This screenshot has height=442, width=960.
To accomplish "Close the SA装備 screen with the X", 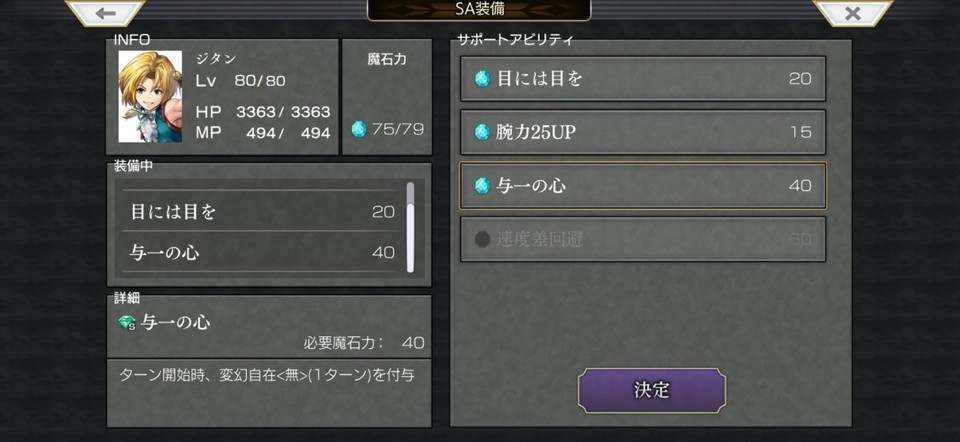I will pyautogui.click(x=852, y=12).
